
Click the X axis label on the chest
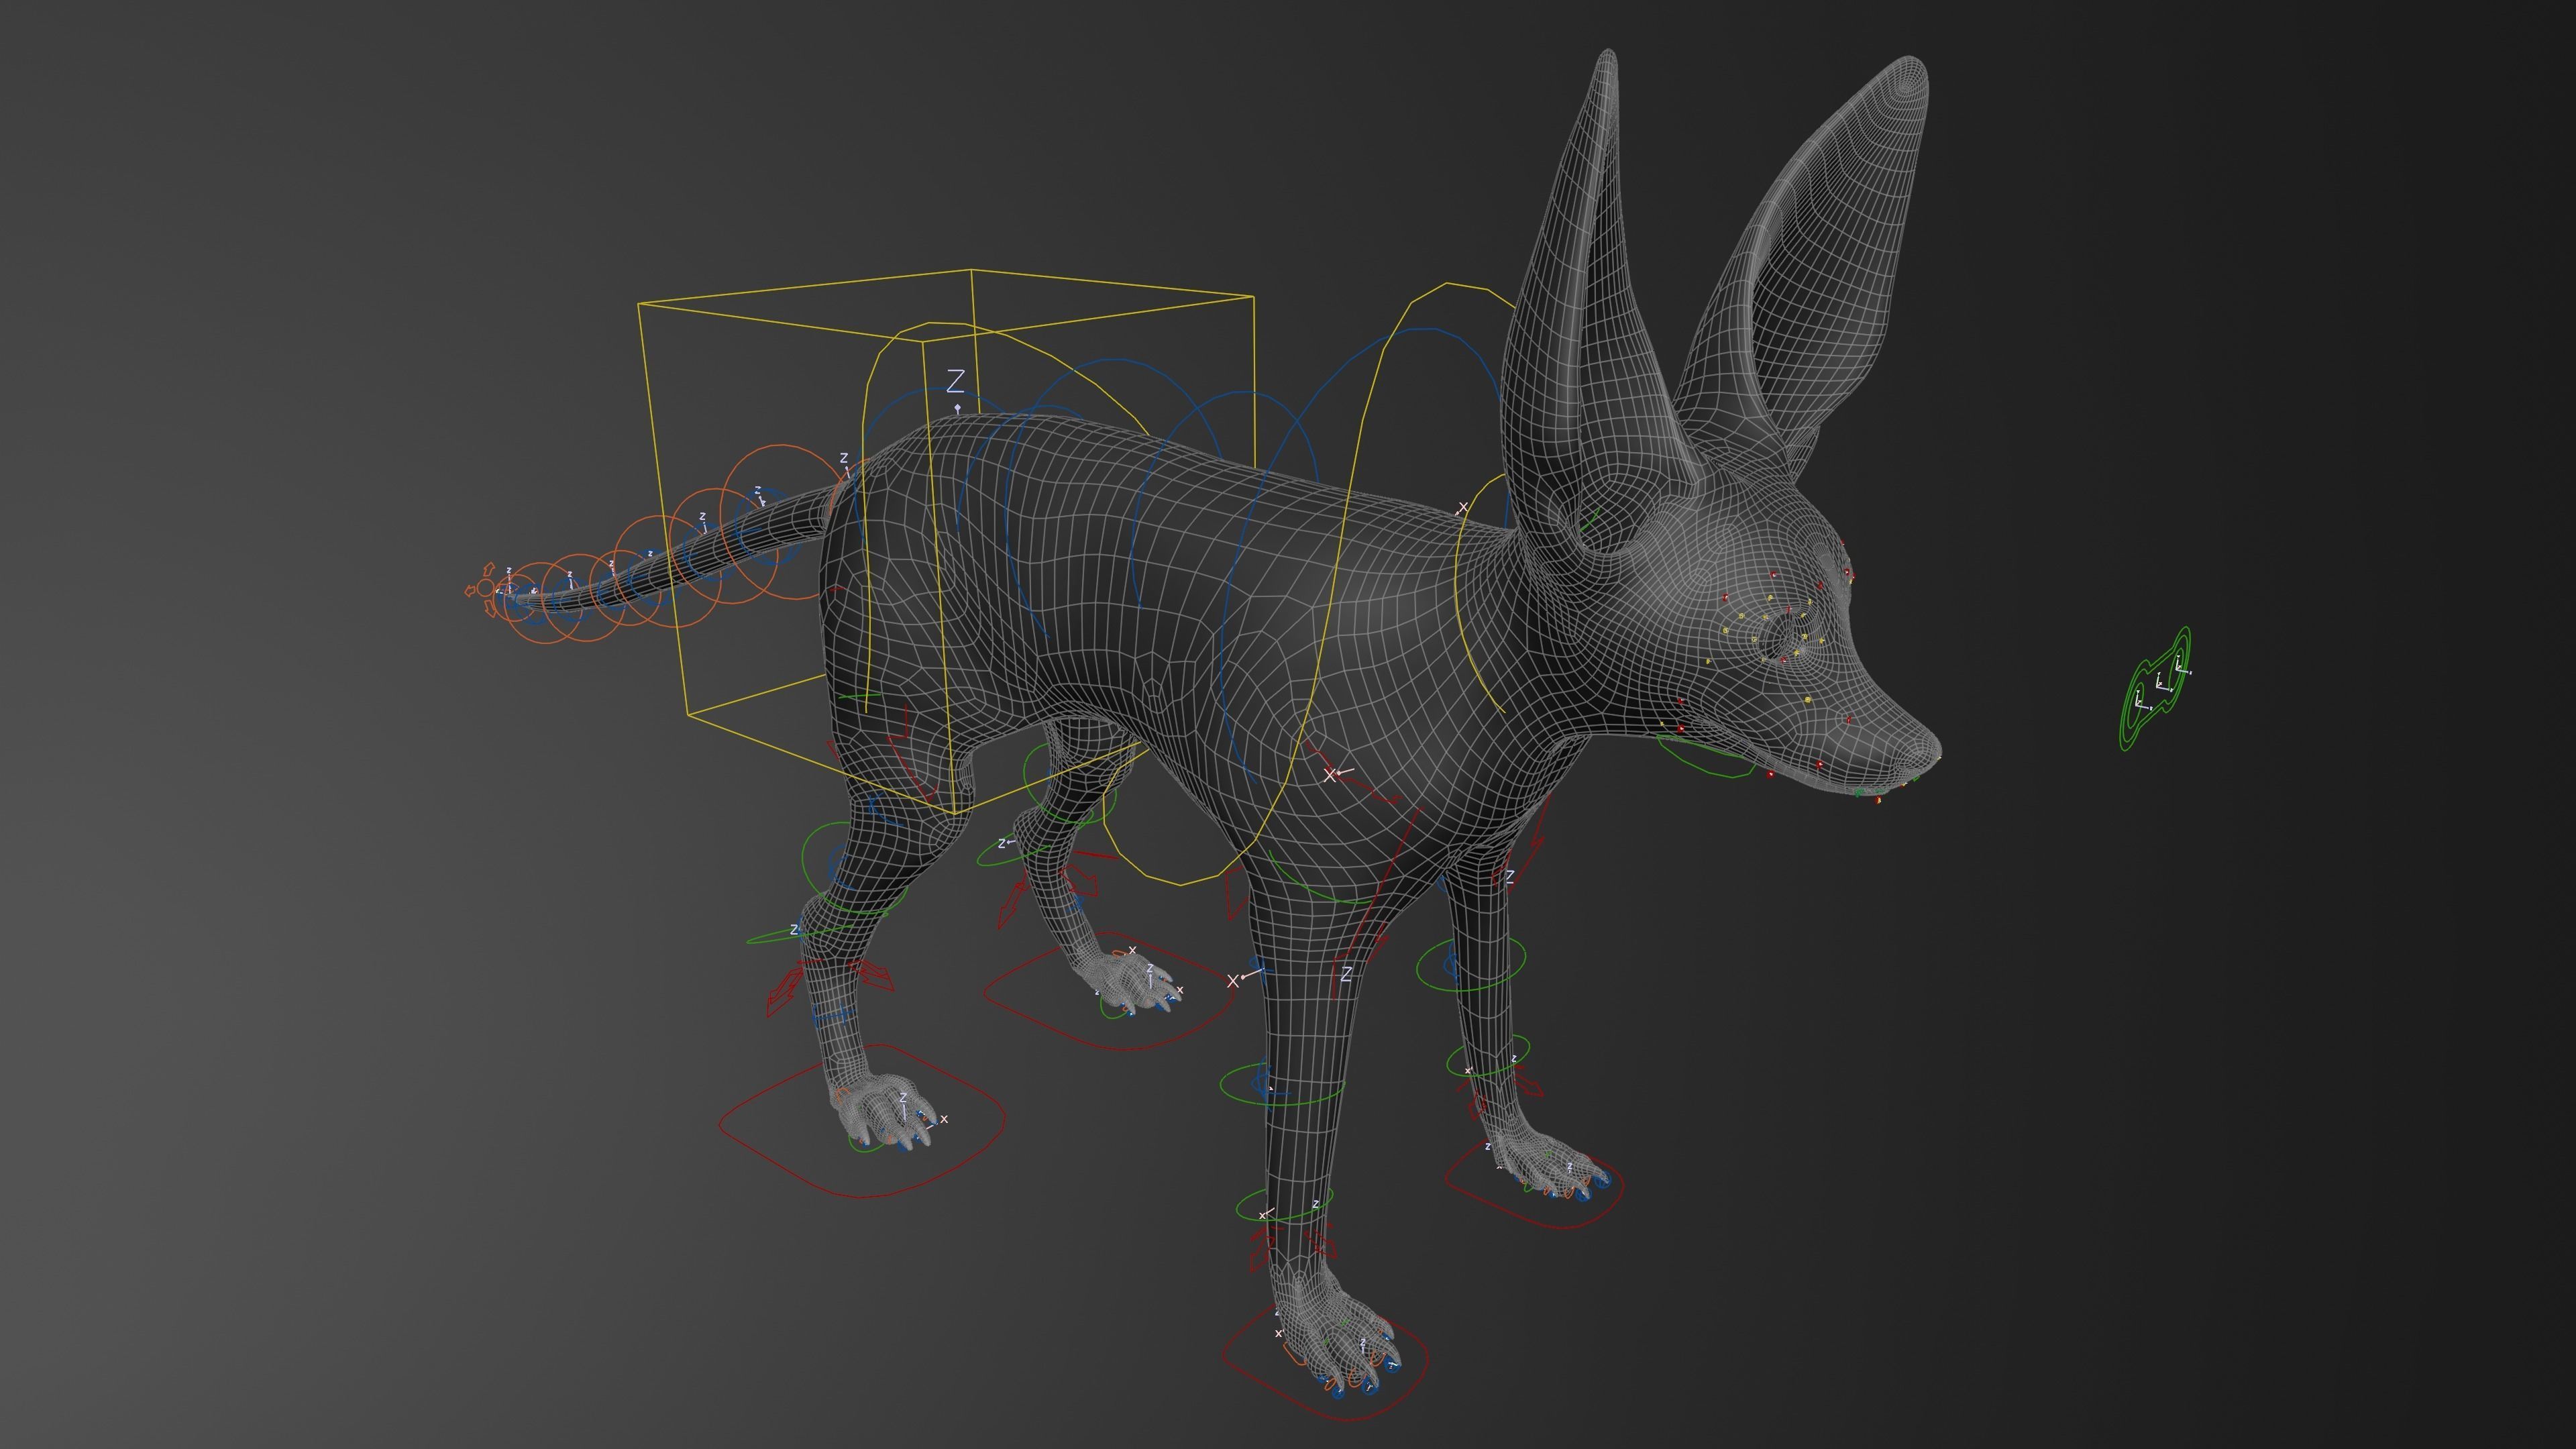[x=1329, y=775]
